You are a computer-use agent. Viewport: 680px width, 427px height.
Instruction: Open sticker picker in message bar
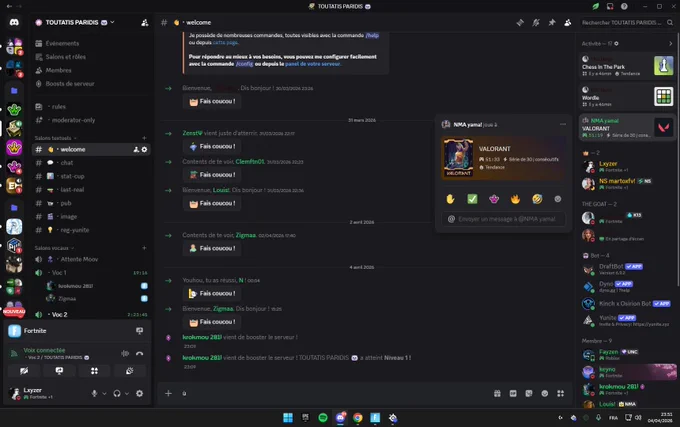[529, 393]
